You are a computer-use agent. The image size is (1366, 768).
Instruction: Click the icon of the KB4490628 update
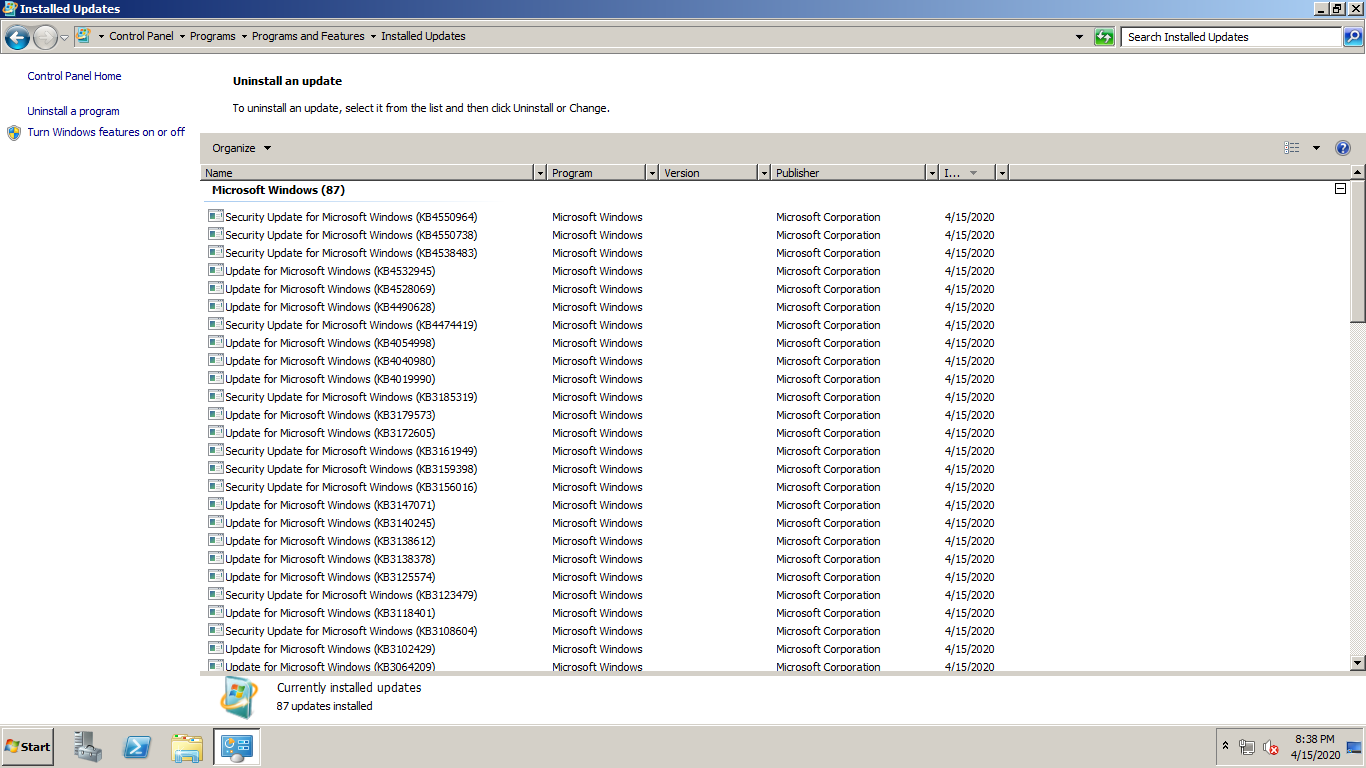point(216,306)
